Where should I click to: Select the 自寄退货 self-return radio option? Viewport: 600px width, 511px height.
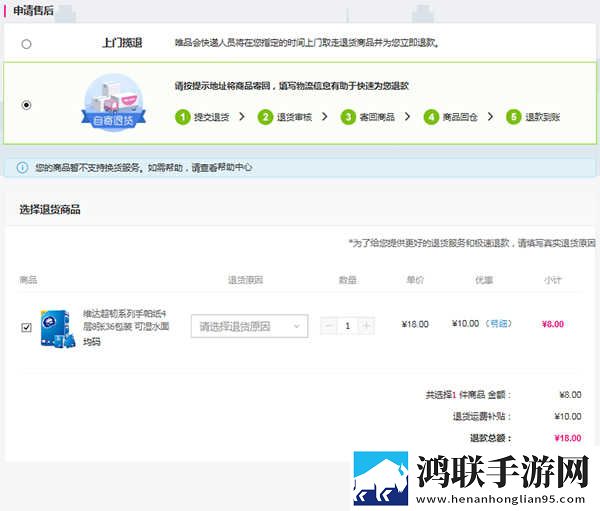click(x=26, y=105)
